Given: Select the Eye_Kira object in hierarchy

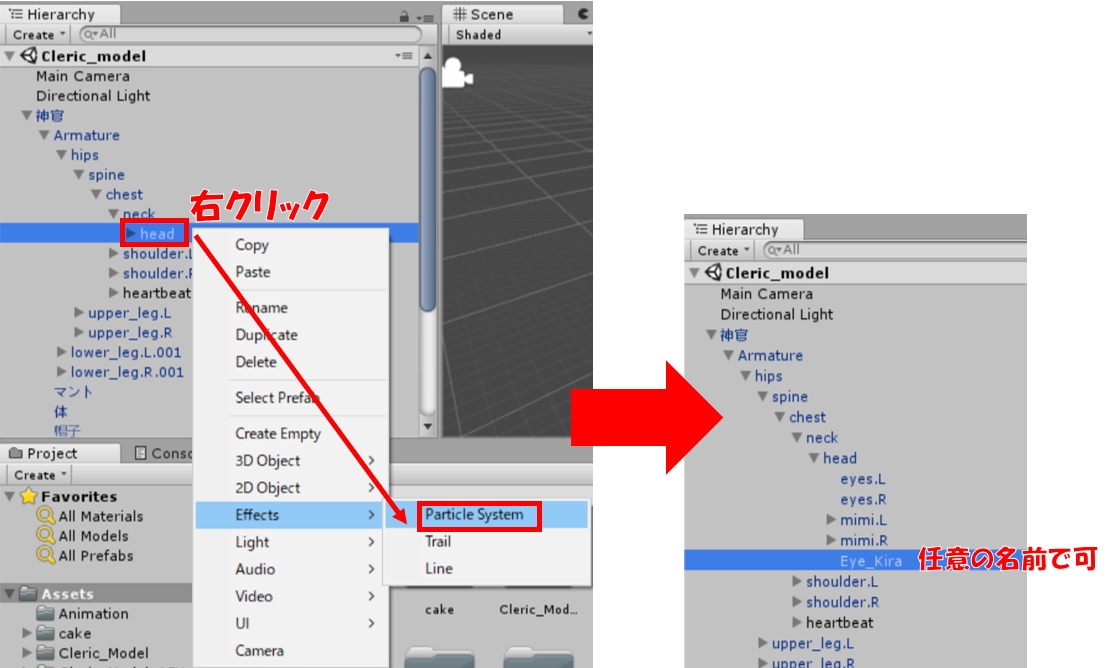Looking at the screenshot, I should 870,561.
